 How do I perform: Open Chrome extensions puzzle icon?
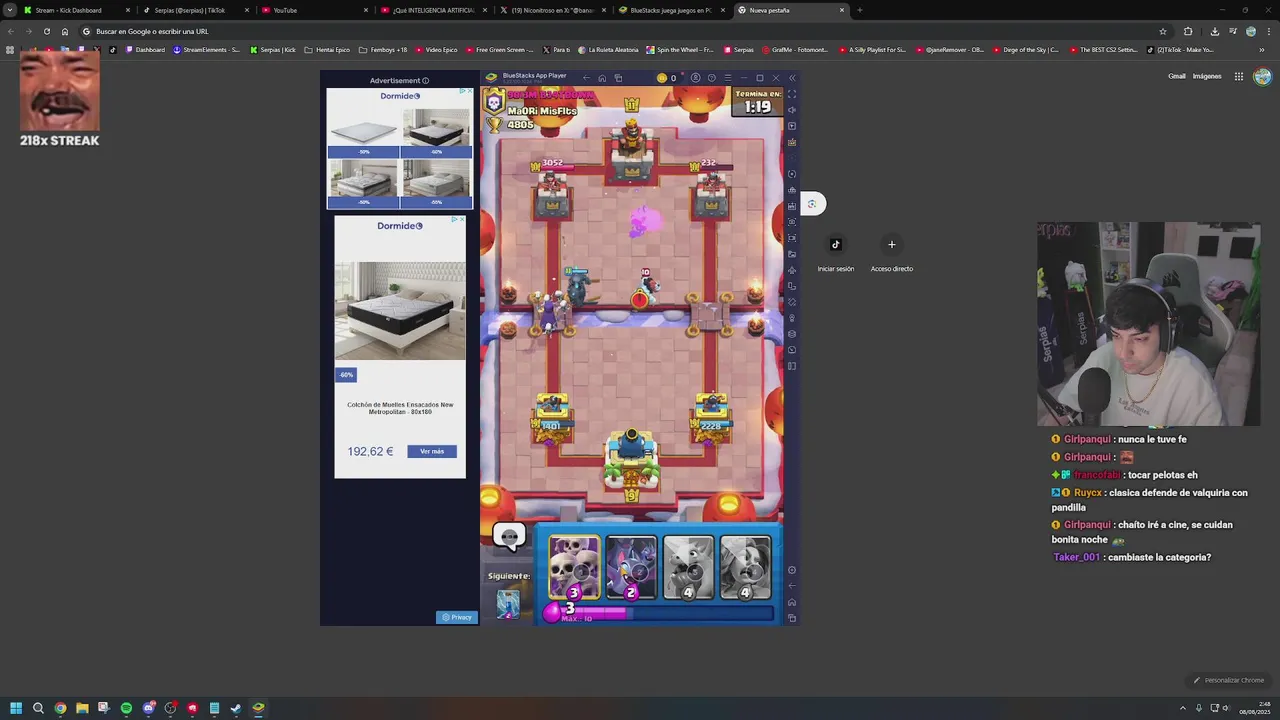point(1188,31)
